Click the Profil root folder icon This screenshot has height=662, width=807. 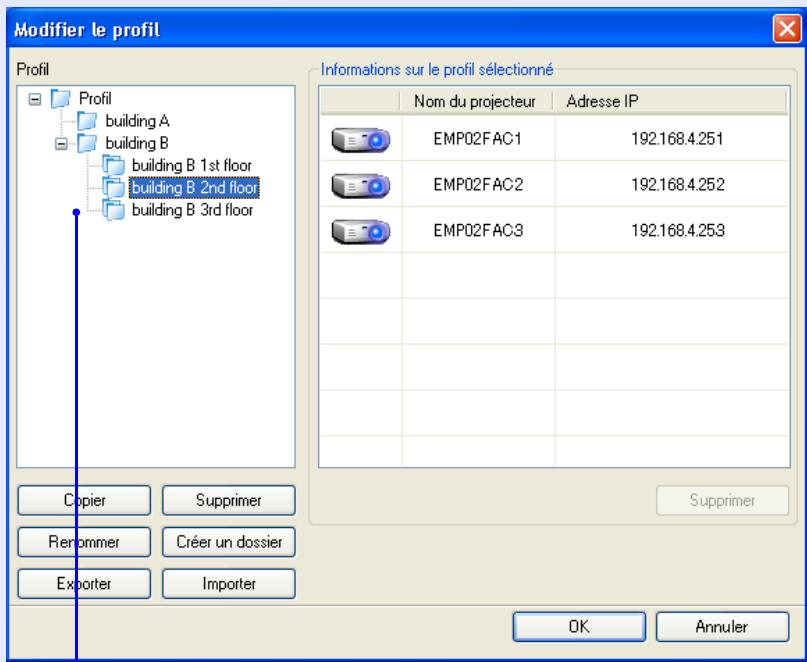click(x=60, y=98)
